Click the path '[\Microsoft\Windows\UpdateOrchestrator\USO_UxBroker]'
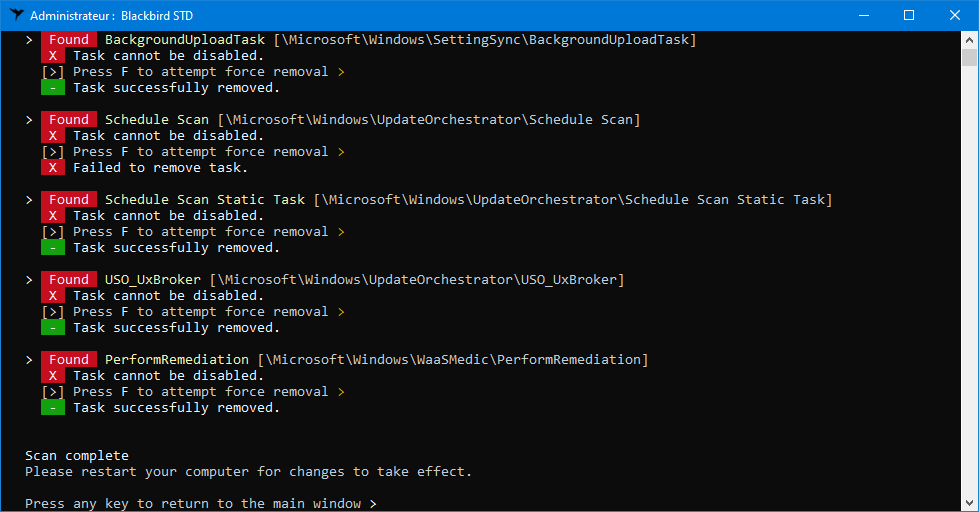This screenshot has height=512, width=979. tap(416, 279)
